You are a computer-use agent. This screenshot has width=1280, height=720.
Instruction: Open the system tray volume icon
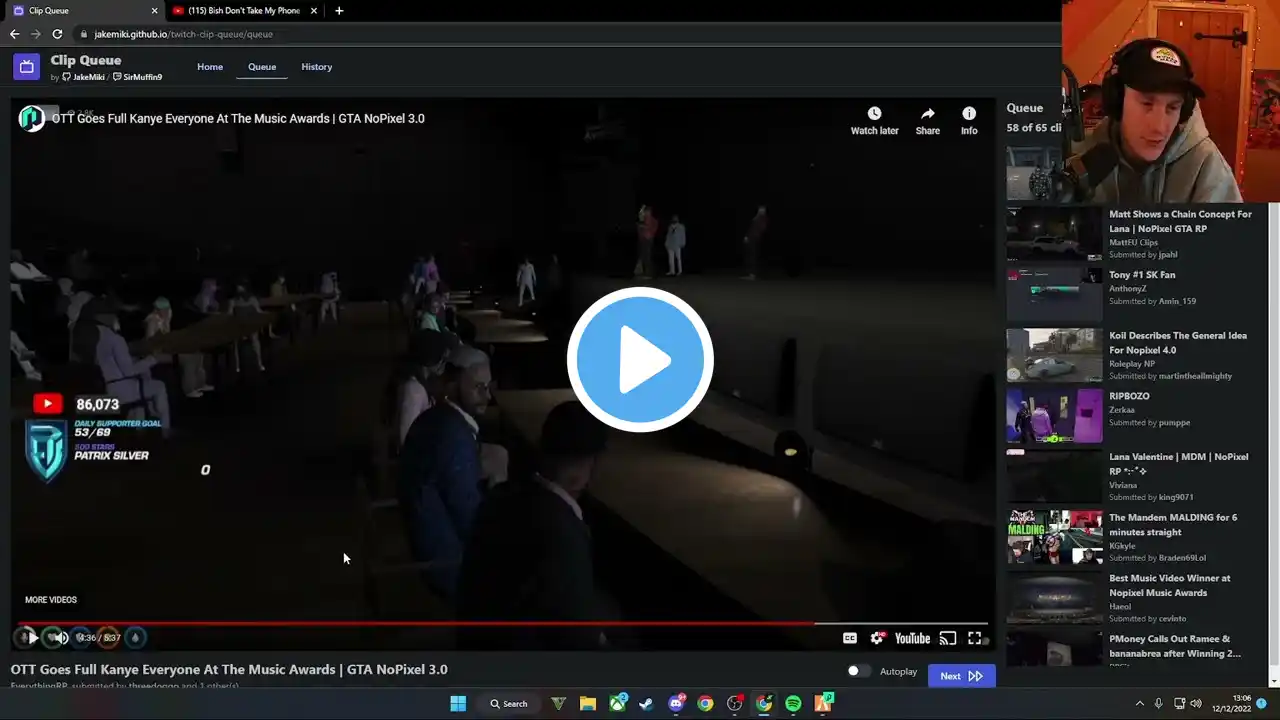point(1196,703)
